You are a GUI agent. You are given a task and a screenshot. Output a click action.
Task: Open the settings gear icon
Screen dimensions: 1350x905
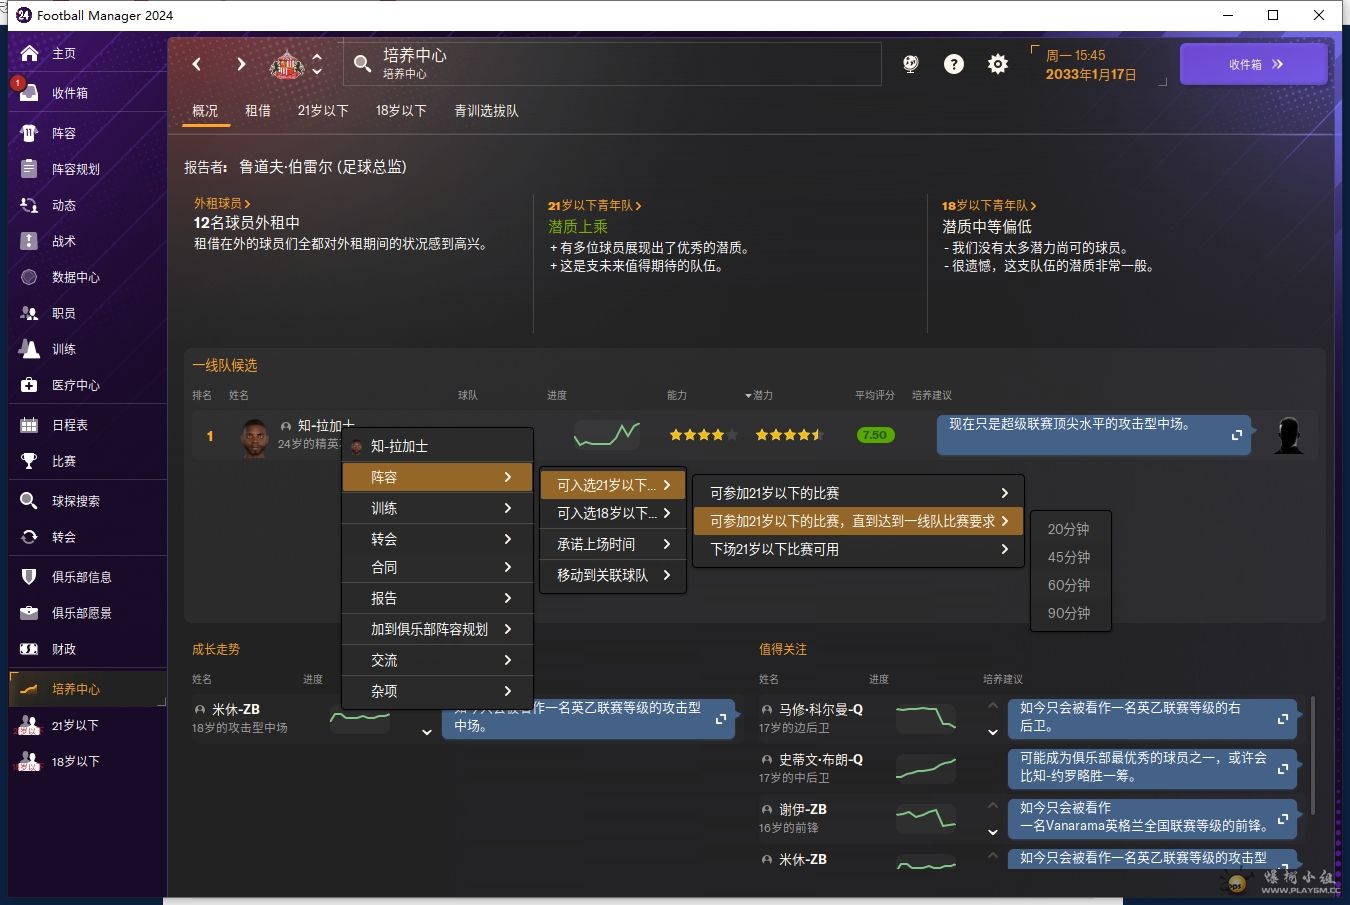click(998, 64)
